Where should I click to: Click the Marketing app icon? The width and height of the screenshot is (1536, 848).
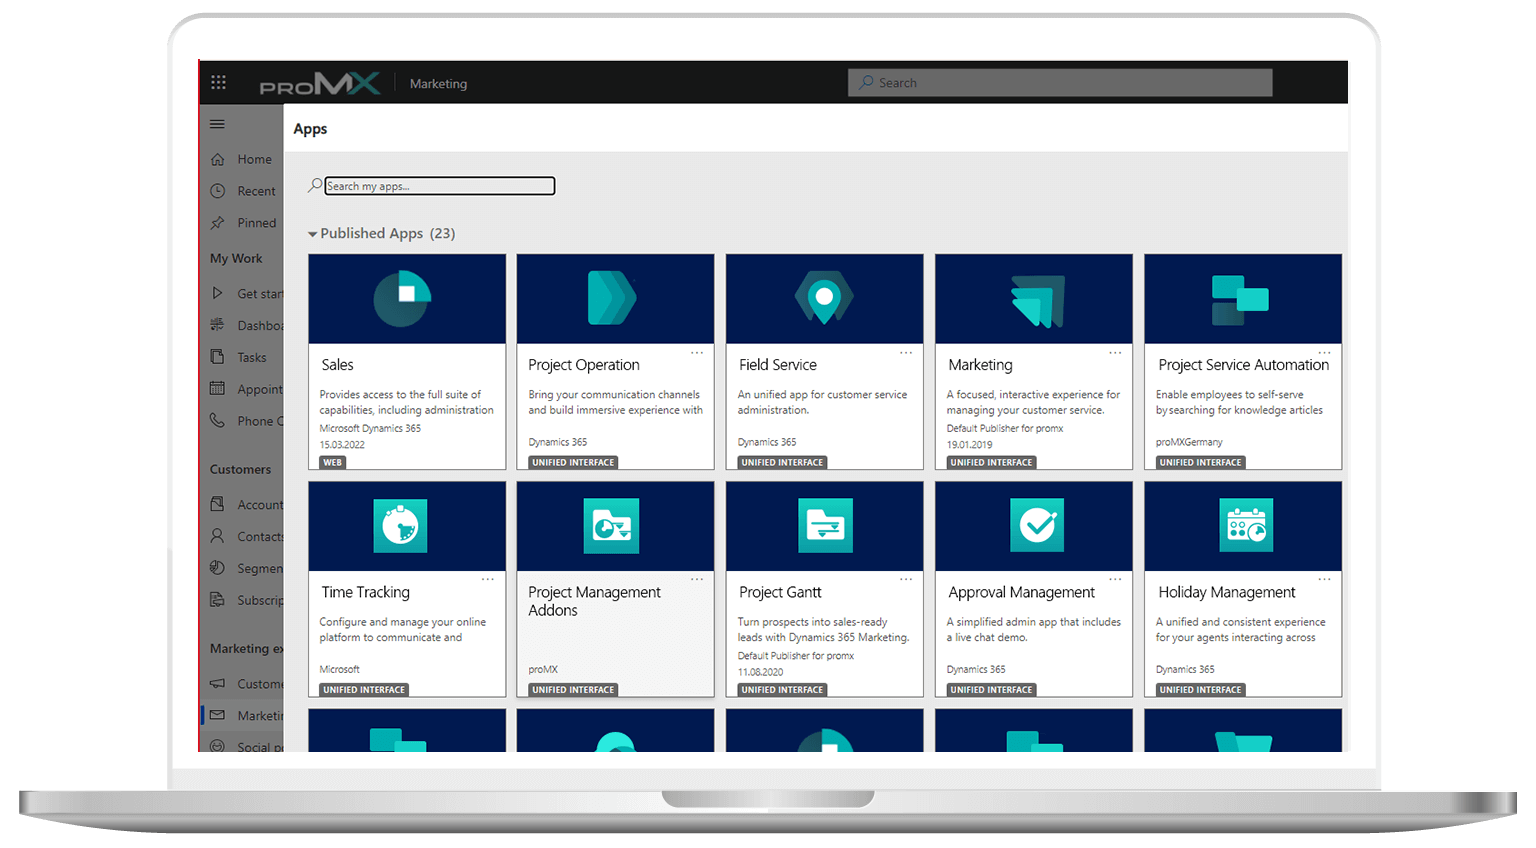[x=1037, y=300]
